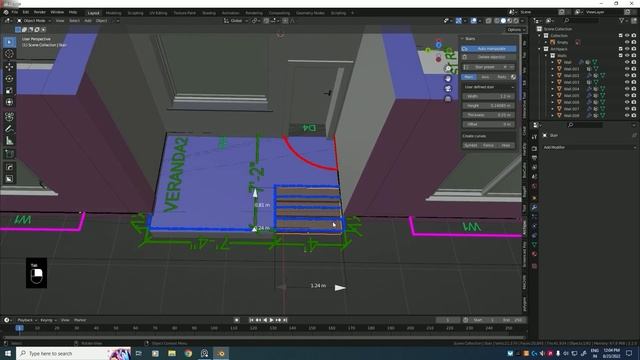
Task: Expand Wall.001 in the outliner
Action: 553,69
